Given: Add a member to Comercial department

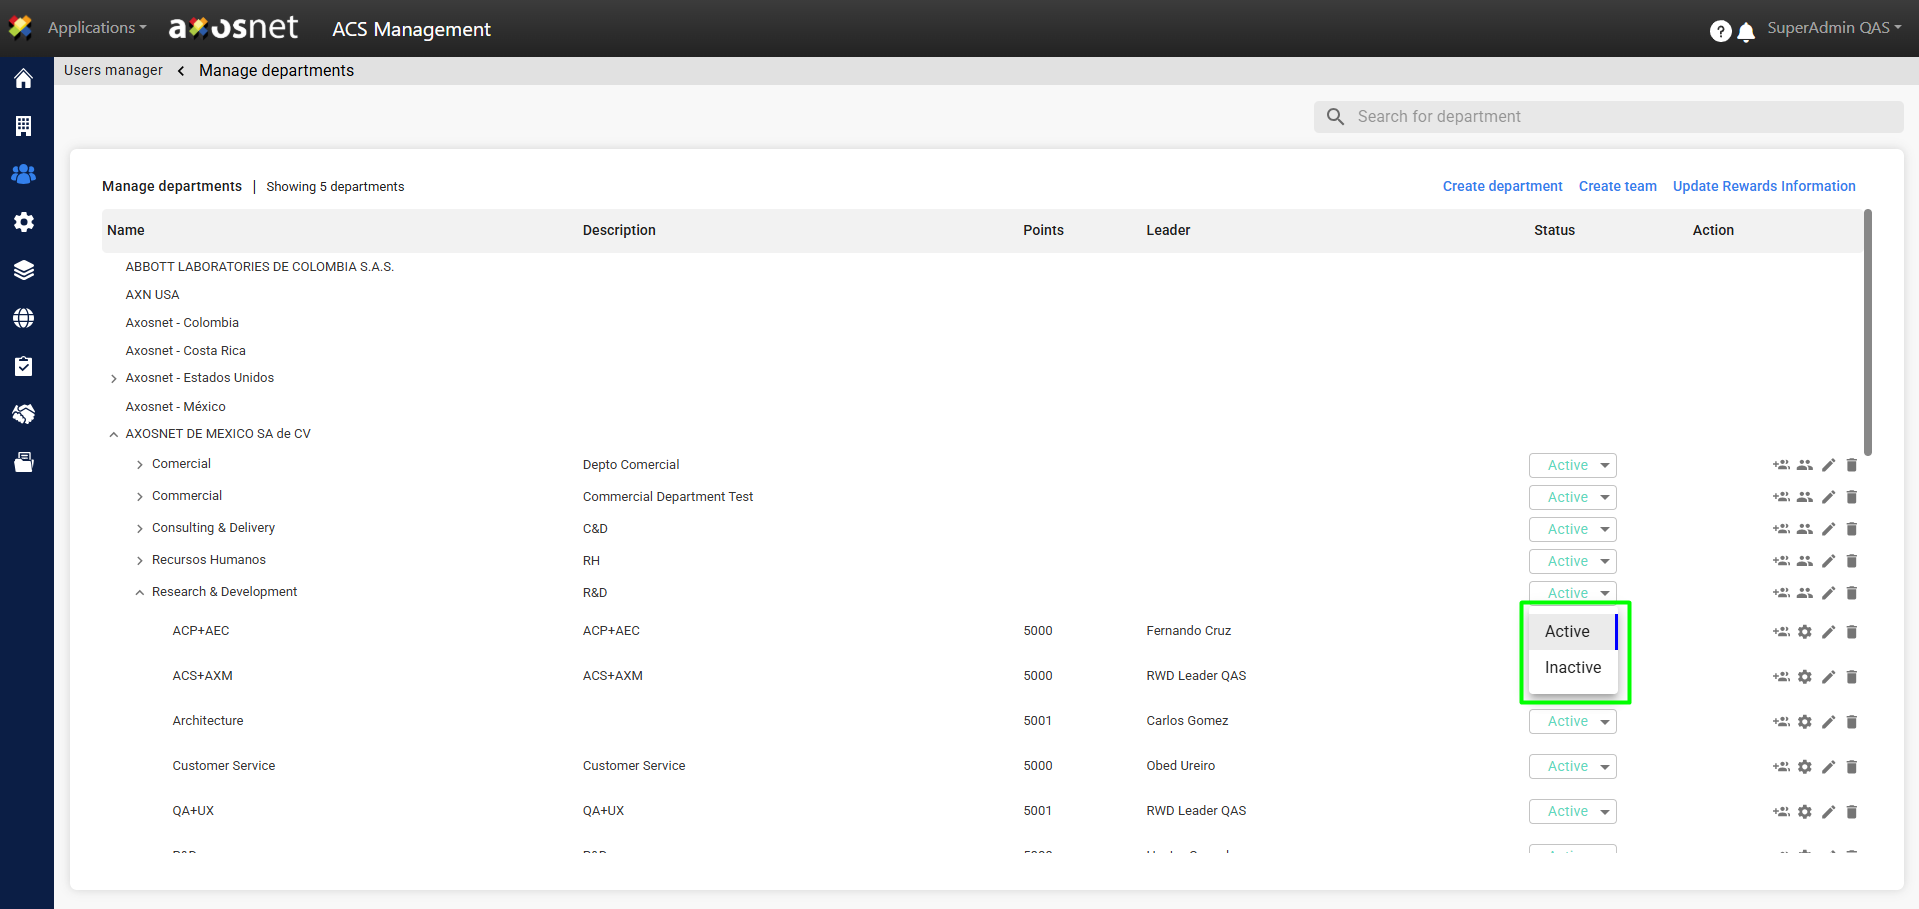Looking at the screenshot, I should click(x=1781, y=465).
